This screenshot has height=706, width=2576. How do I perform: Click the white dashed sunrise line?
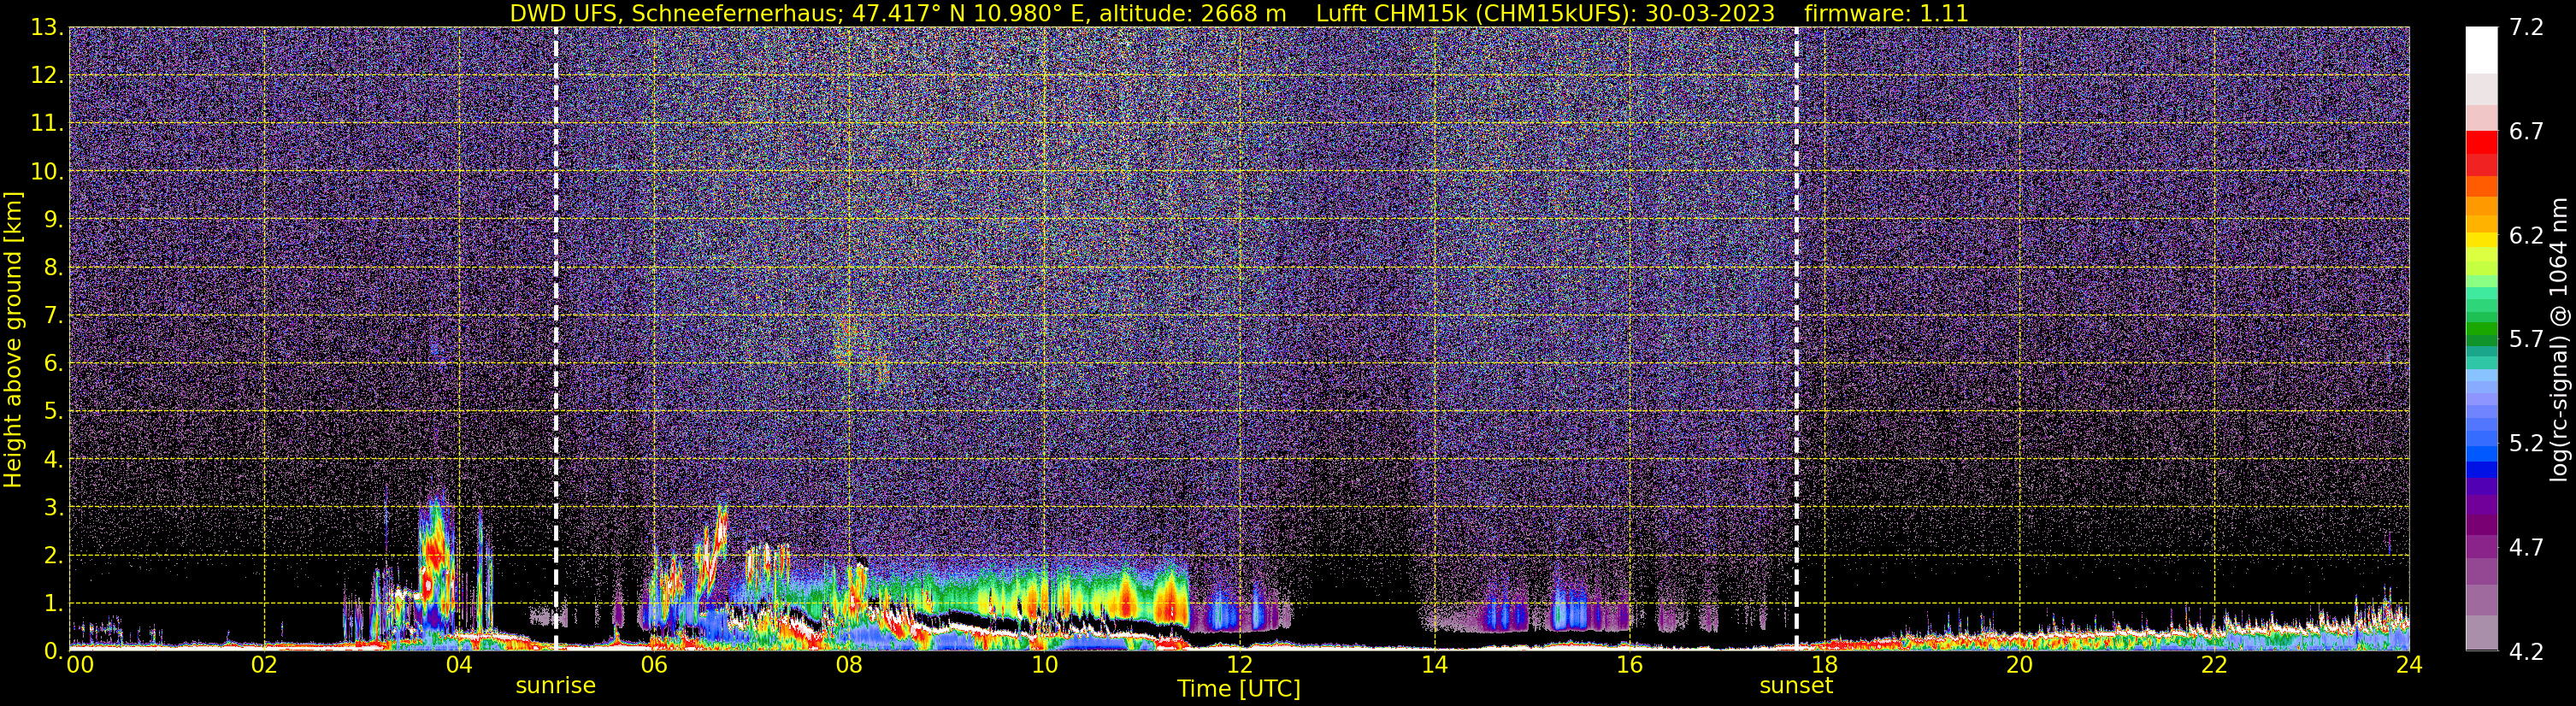pos(555,339)
